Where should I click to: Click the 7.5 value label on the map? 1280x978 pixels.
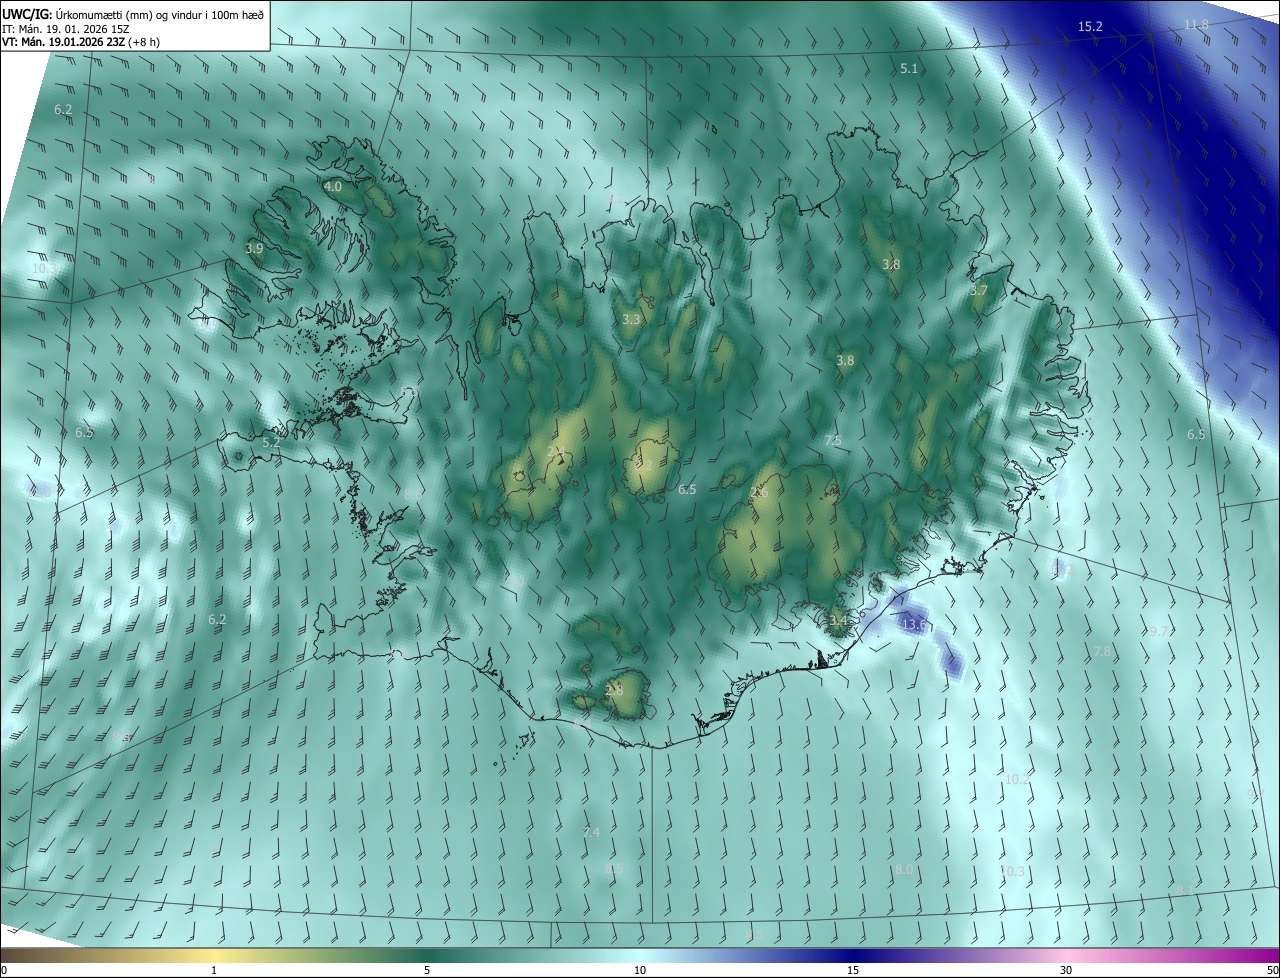point(833,440)
